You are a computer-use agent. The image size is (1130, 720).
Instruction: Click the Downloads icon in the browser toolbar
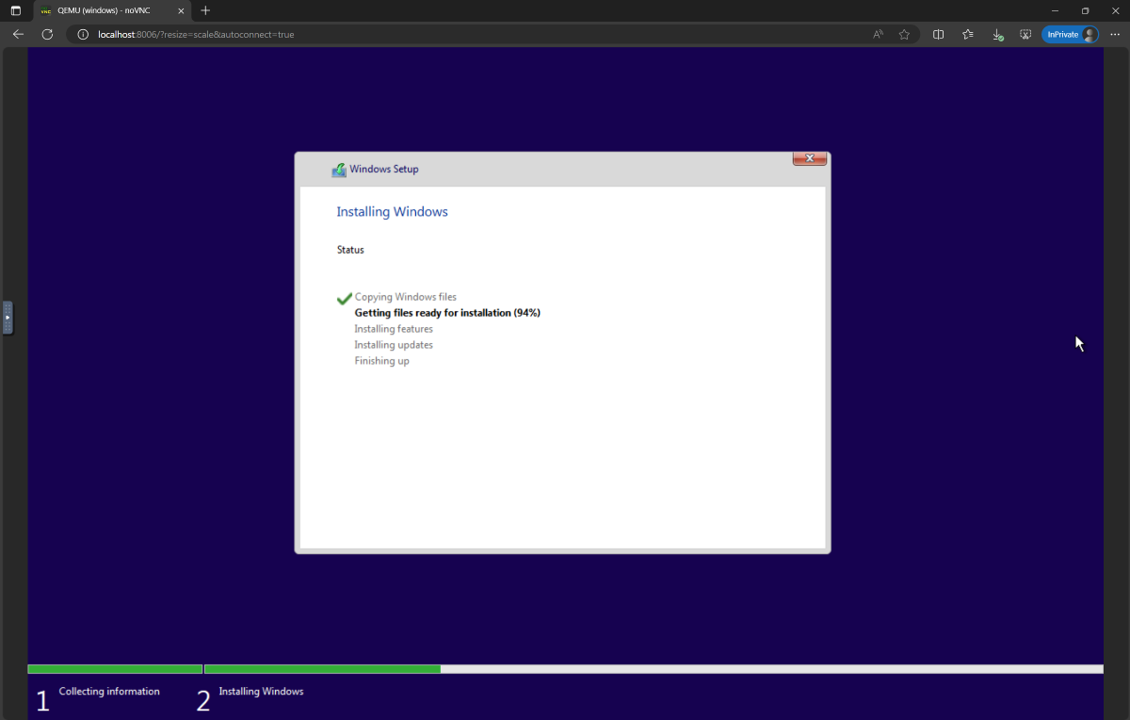click(997, 34)
